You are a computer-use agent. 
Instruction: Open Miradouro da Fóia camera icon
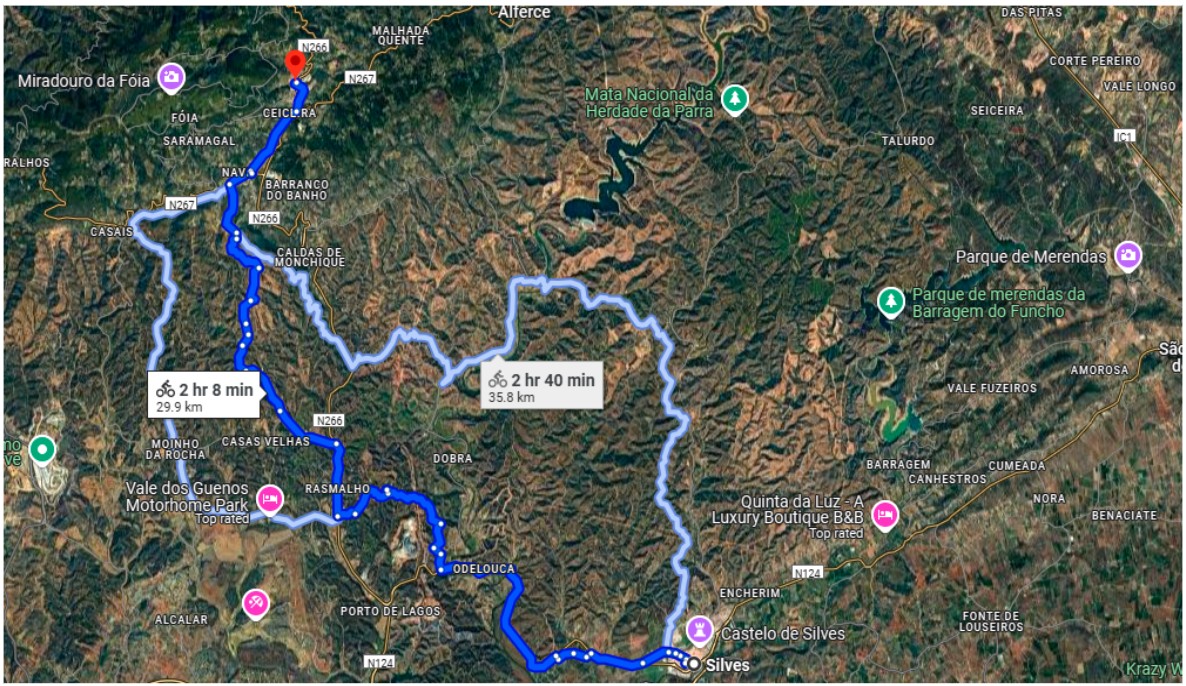(x=172, y=77)
